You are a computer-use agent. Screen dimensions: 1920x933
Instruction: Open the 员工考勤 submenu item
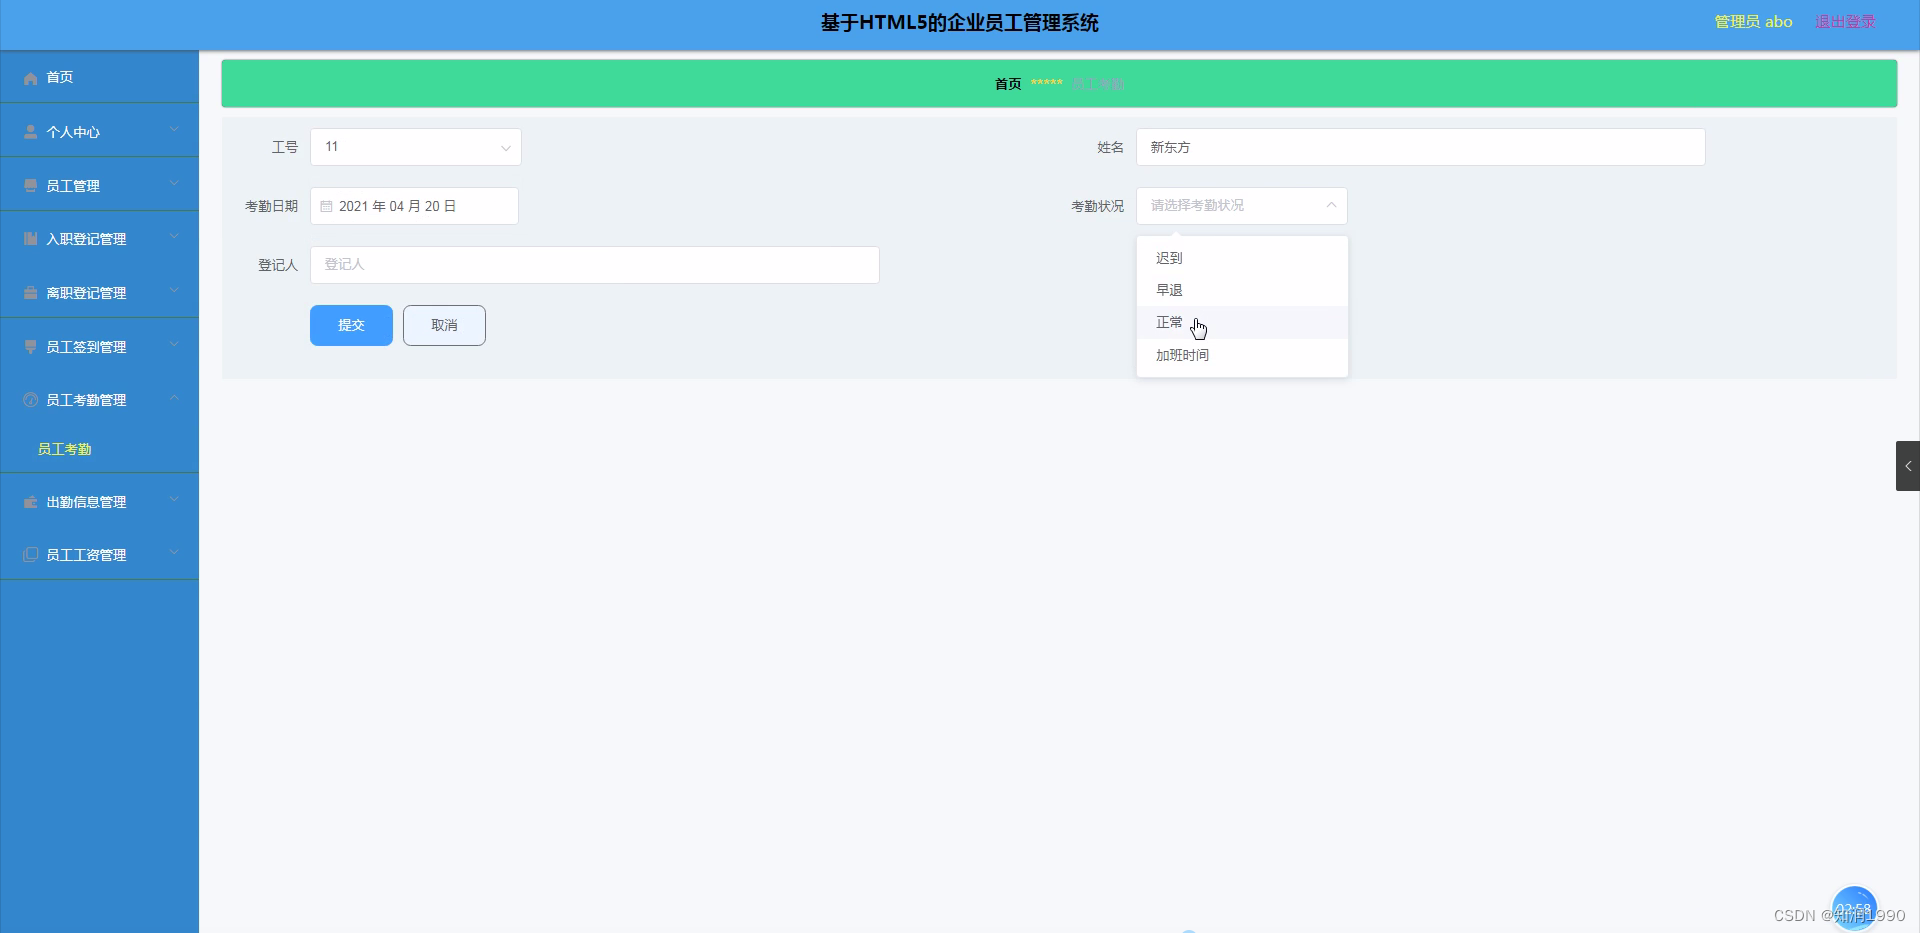(x=64, y=448)
